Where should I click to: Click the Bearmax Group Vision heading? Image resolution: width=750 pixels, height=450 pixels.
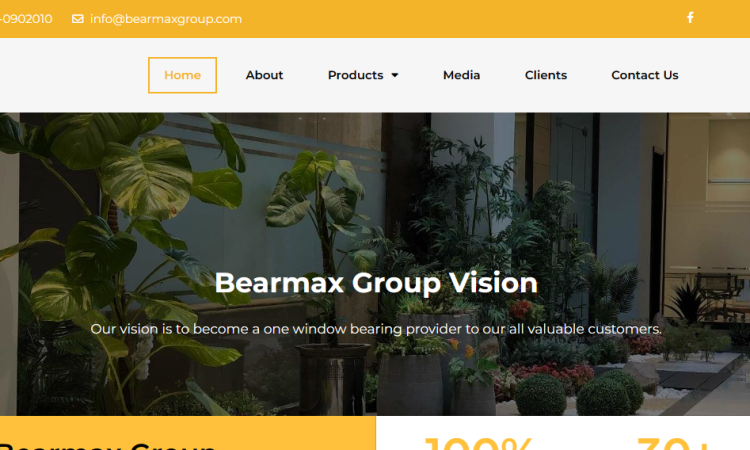click(376, 283)
